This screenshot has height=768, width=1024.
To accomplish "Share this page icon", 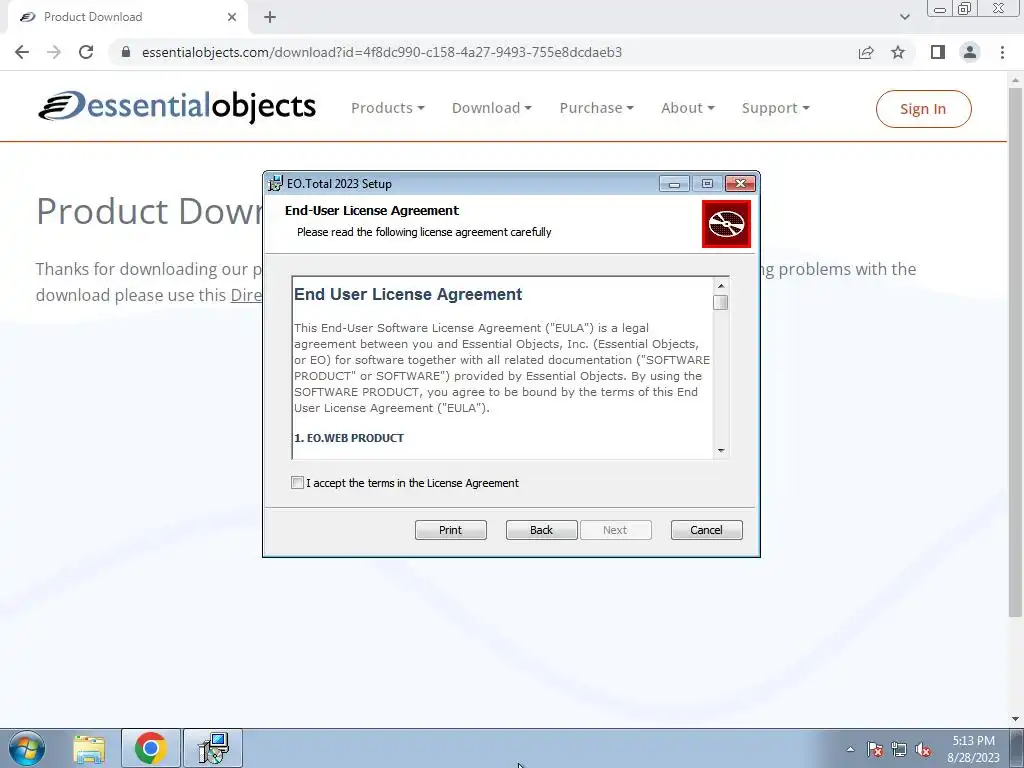I will pyautogui.click(x=866, y=52).
